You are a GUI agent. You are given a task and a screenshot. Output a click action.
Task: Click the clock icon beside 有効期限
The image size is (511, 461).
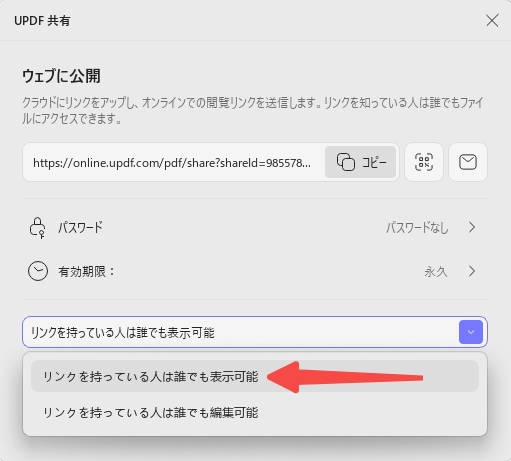(x=38, y=271)
